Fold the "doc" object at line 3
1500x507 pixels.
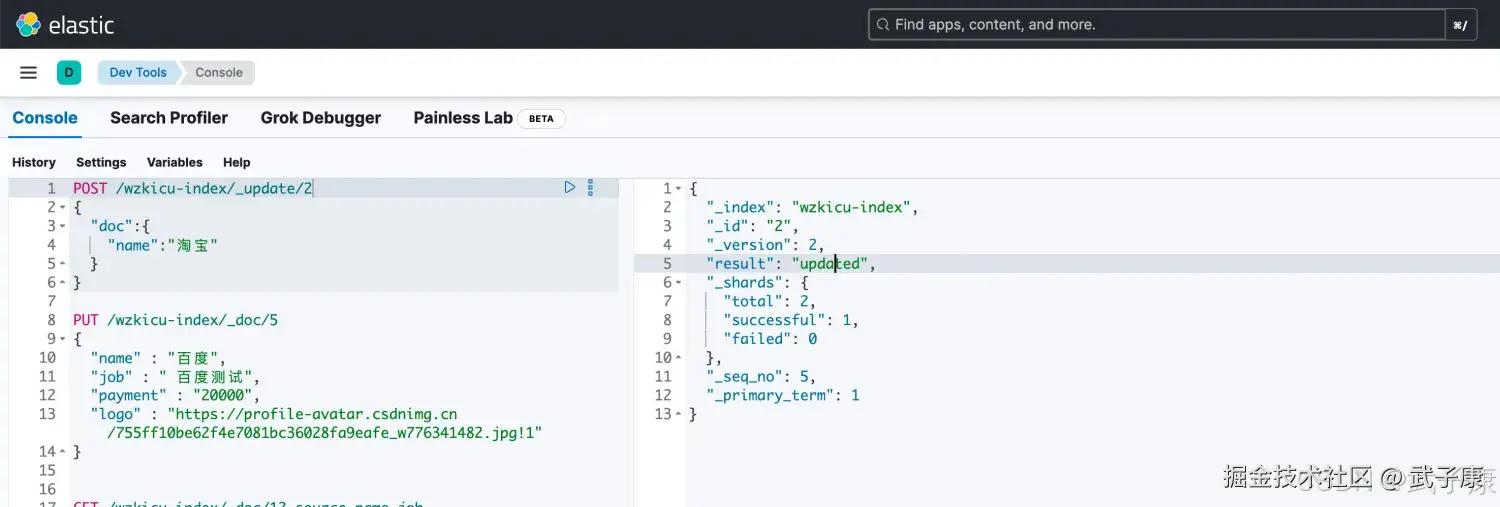coord(62,226)
